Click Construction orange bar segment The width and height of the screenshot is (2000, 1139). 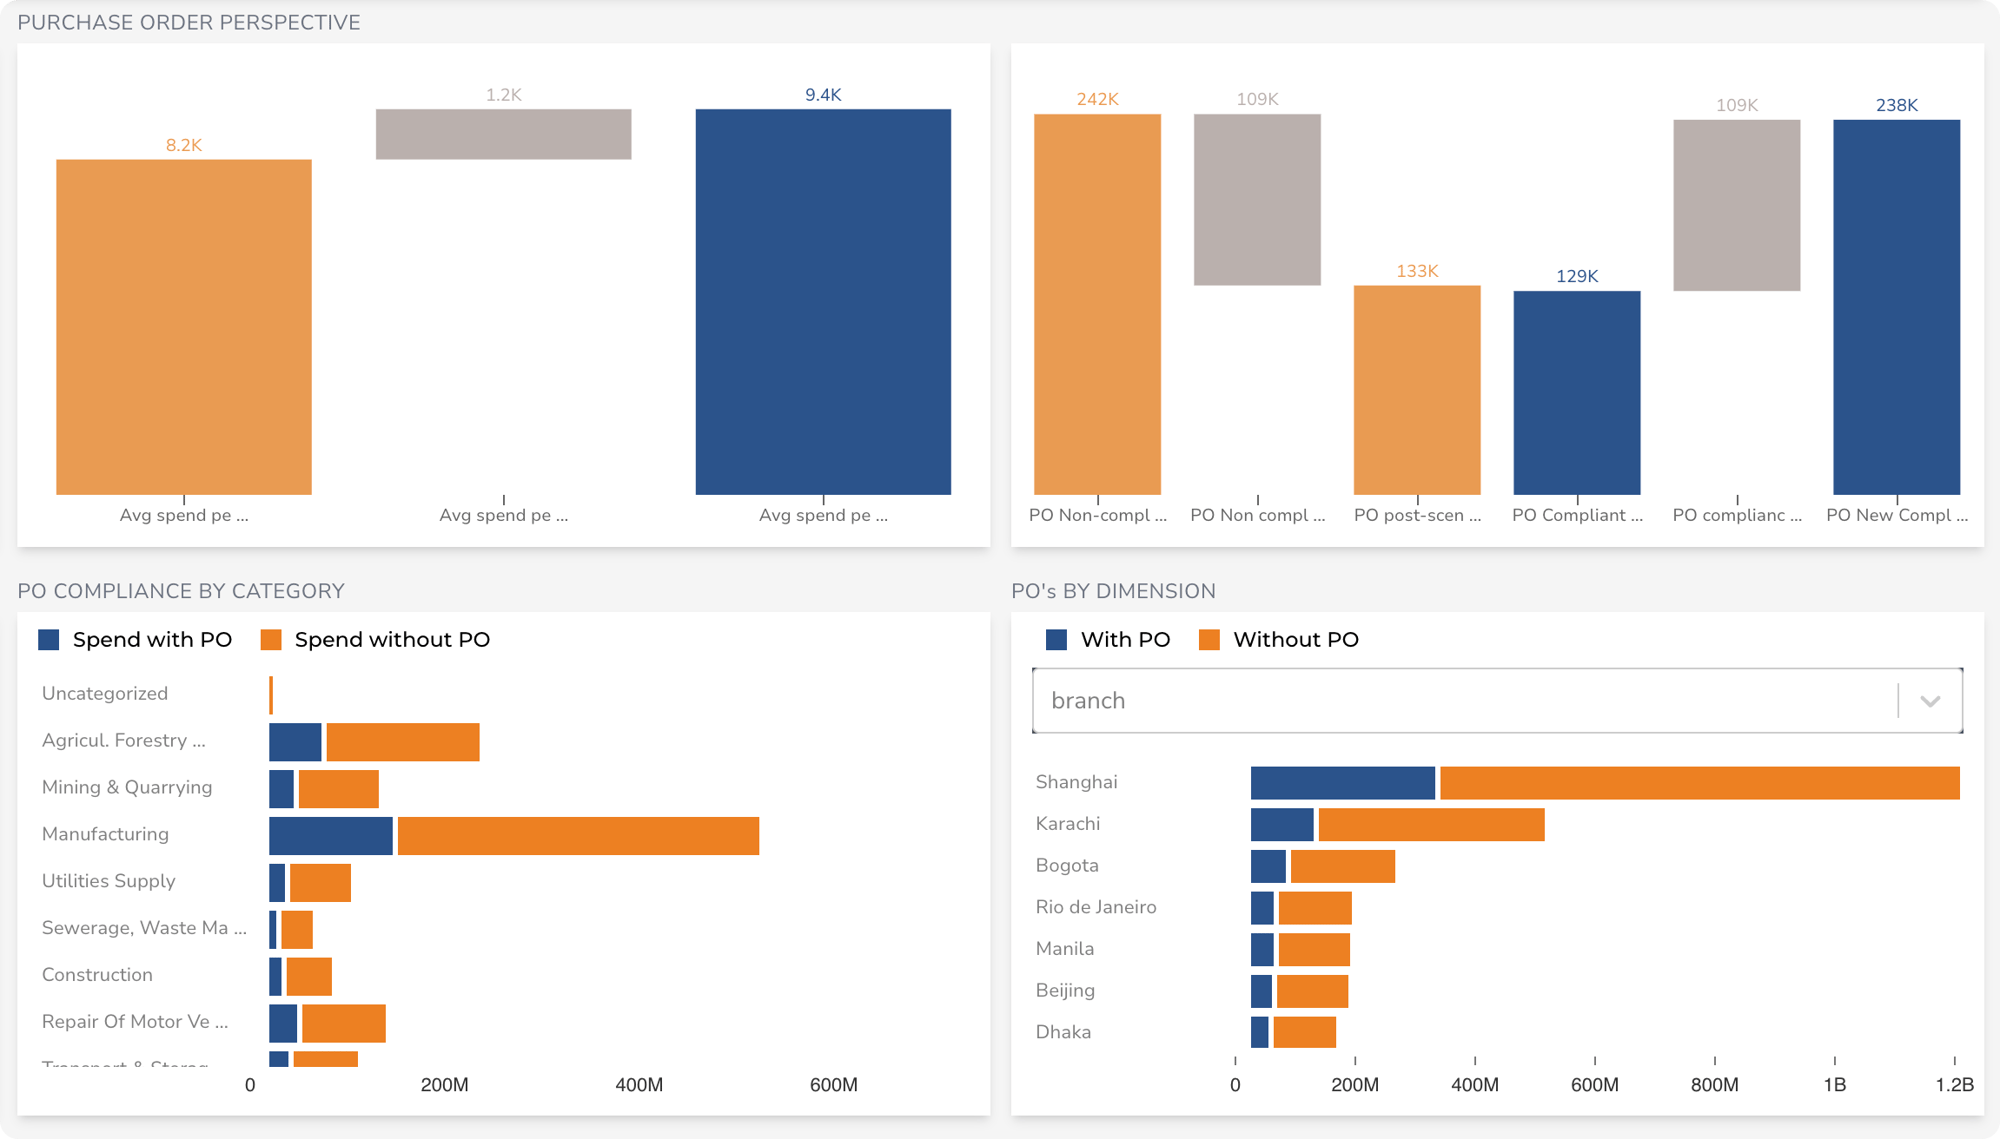coord(309,977)
